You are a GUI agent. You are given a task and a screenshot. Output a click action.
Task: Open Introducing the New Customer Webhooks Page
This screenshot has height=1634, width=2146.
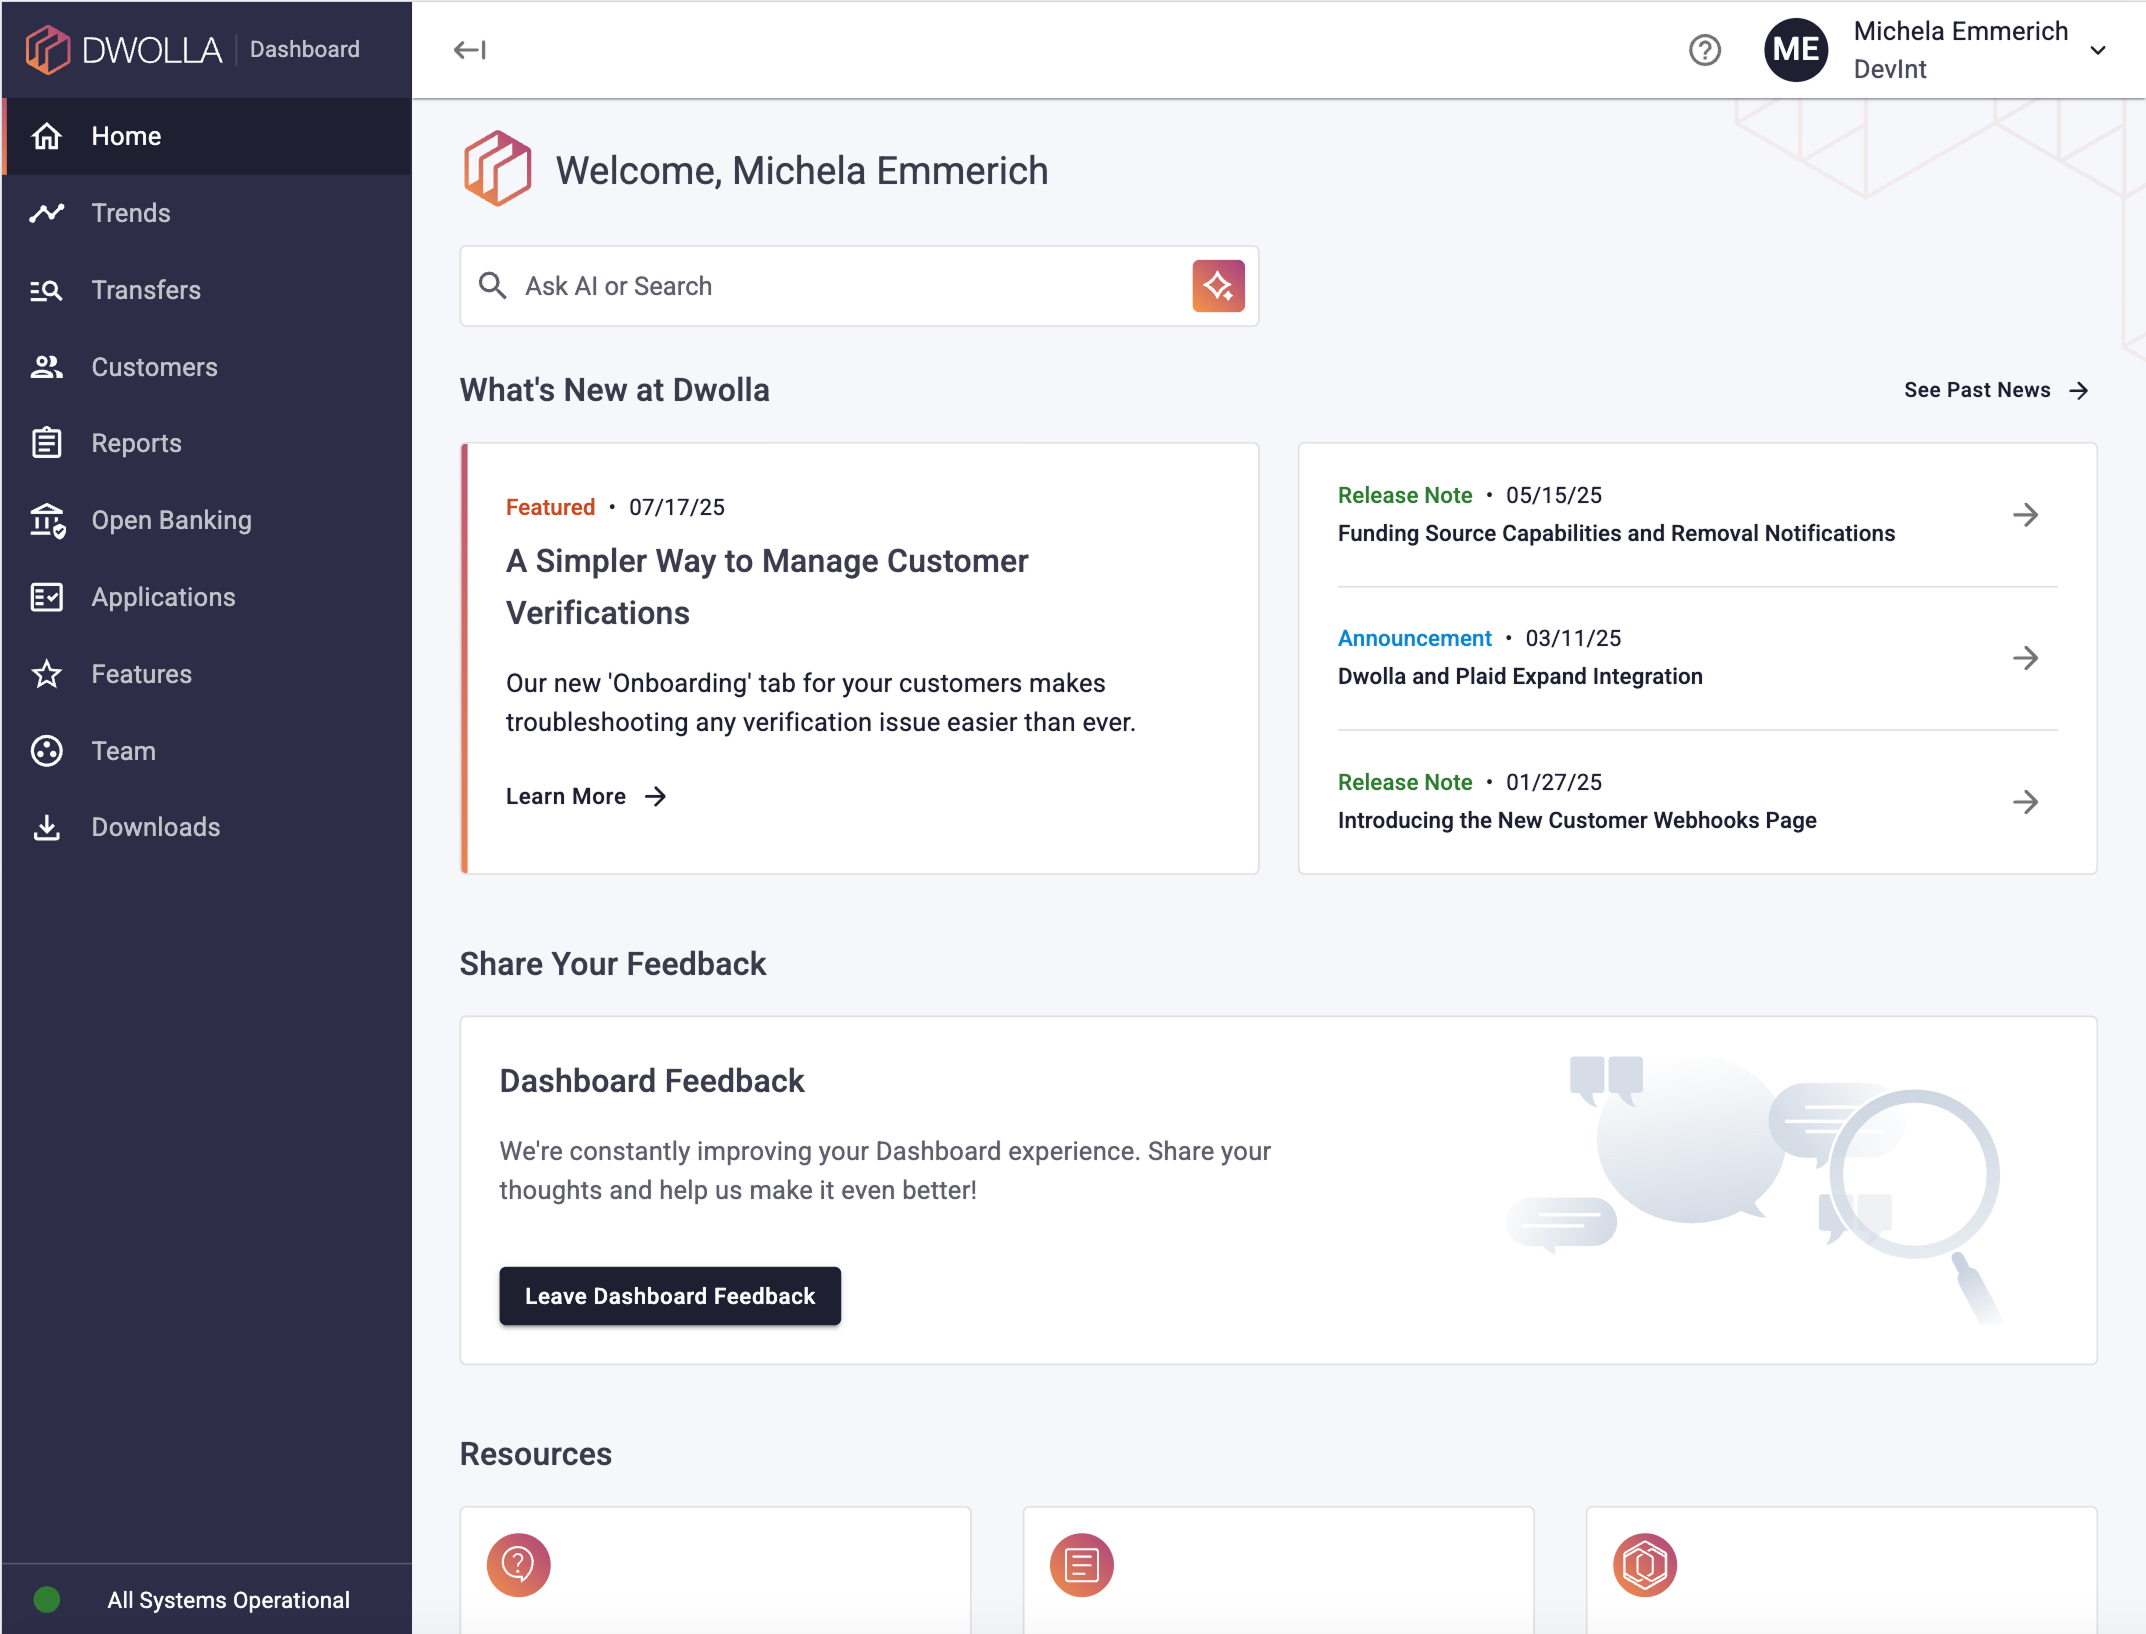(x=1577, y=820)
